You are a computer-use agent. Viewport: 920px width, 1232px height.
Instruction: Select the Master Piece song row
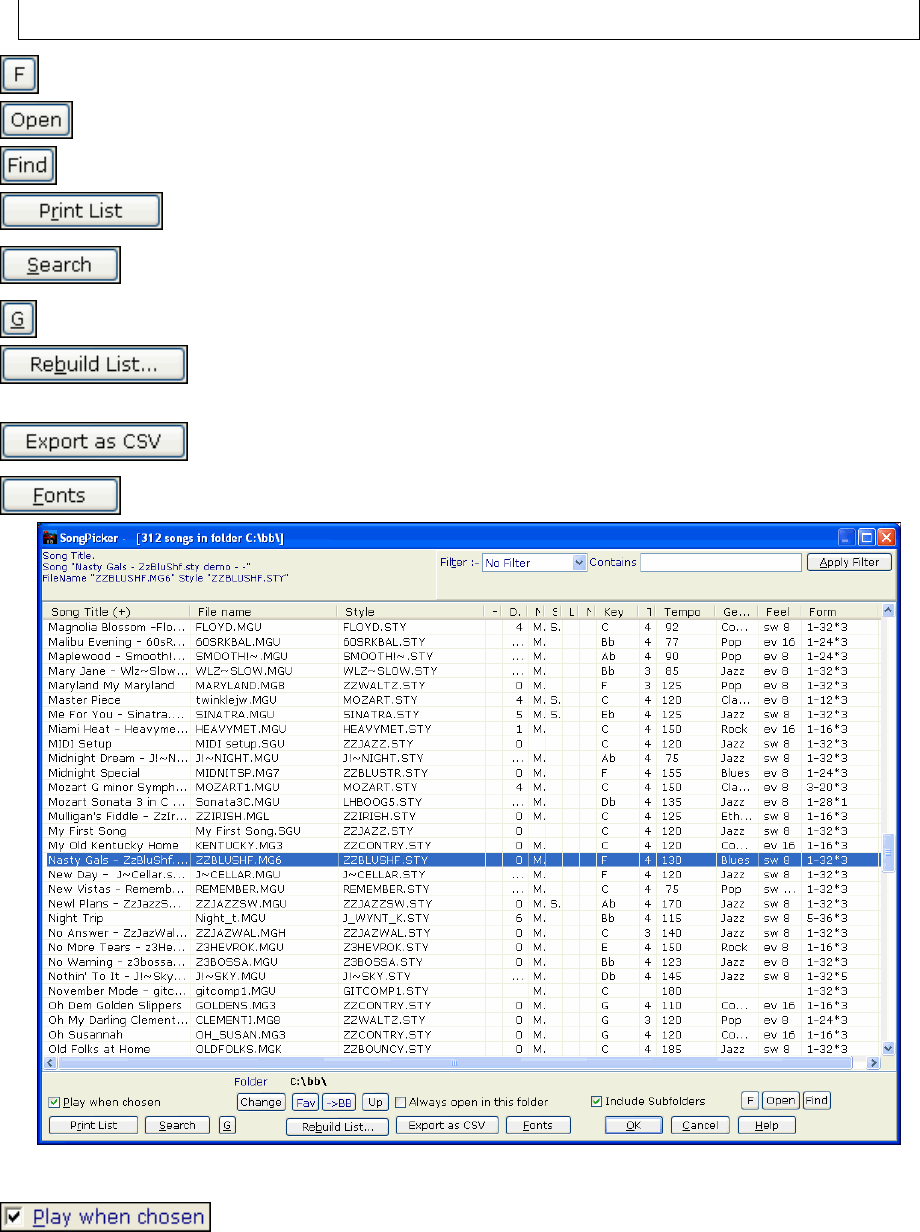coord(462,699)
